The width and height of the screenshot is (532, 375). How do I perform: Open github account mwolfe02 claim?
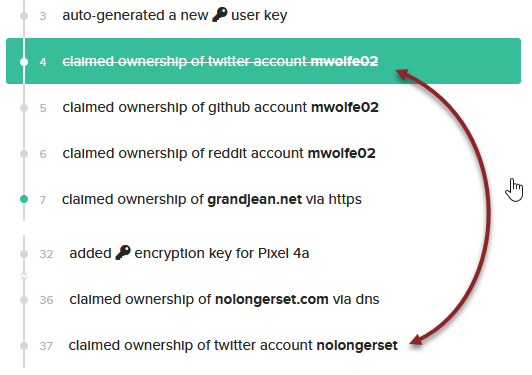[x=221, y=107]
